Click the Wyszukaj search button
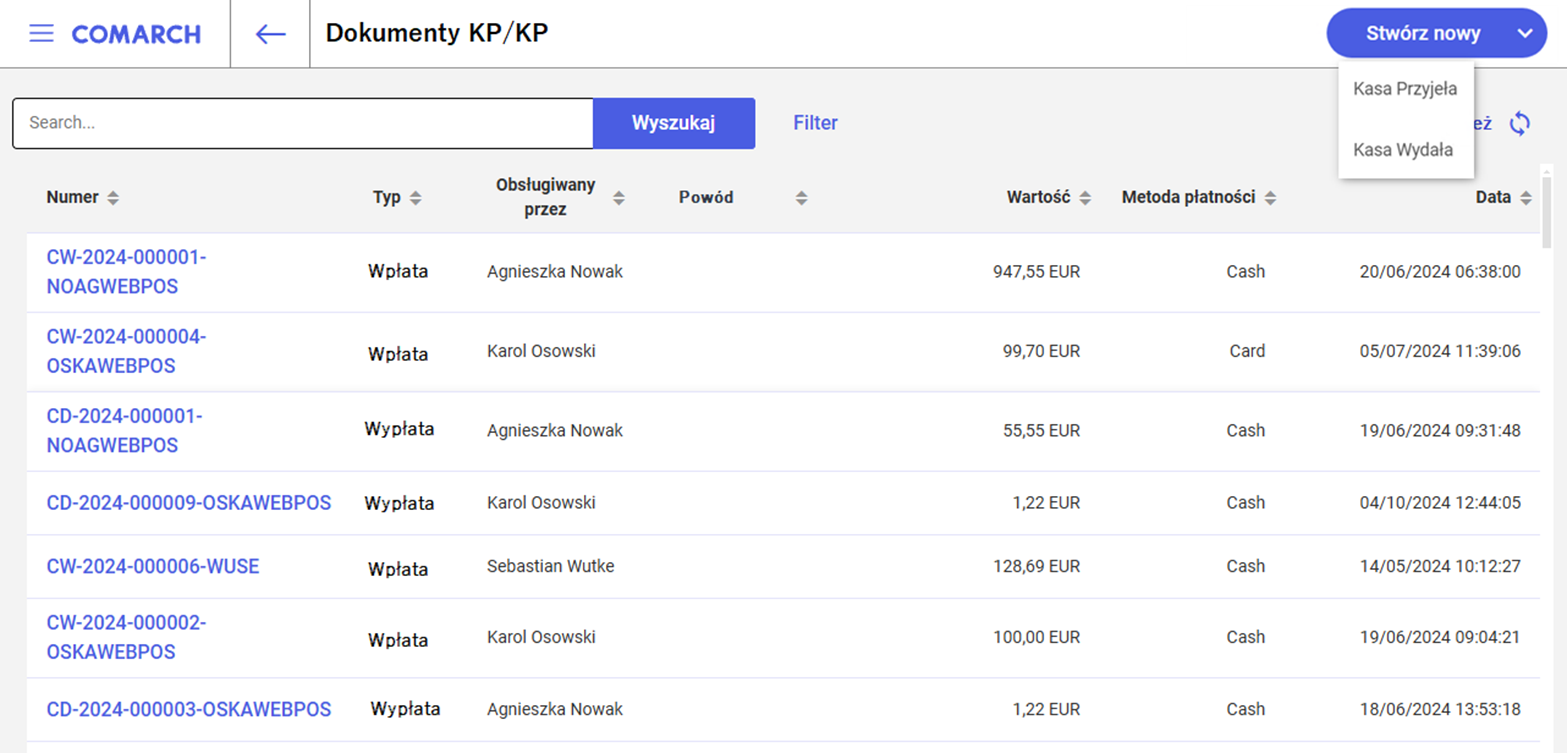Screen dimensions: 1567x753 674,123
